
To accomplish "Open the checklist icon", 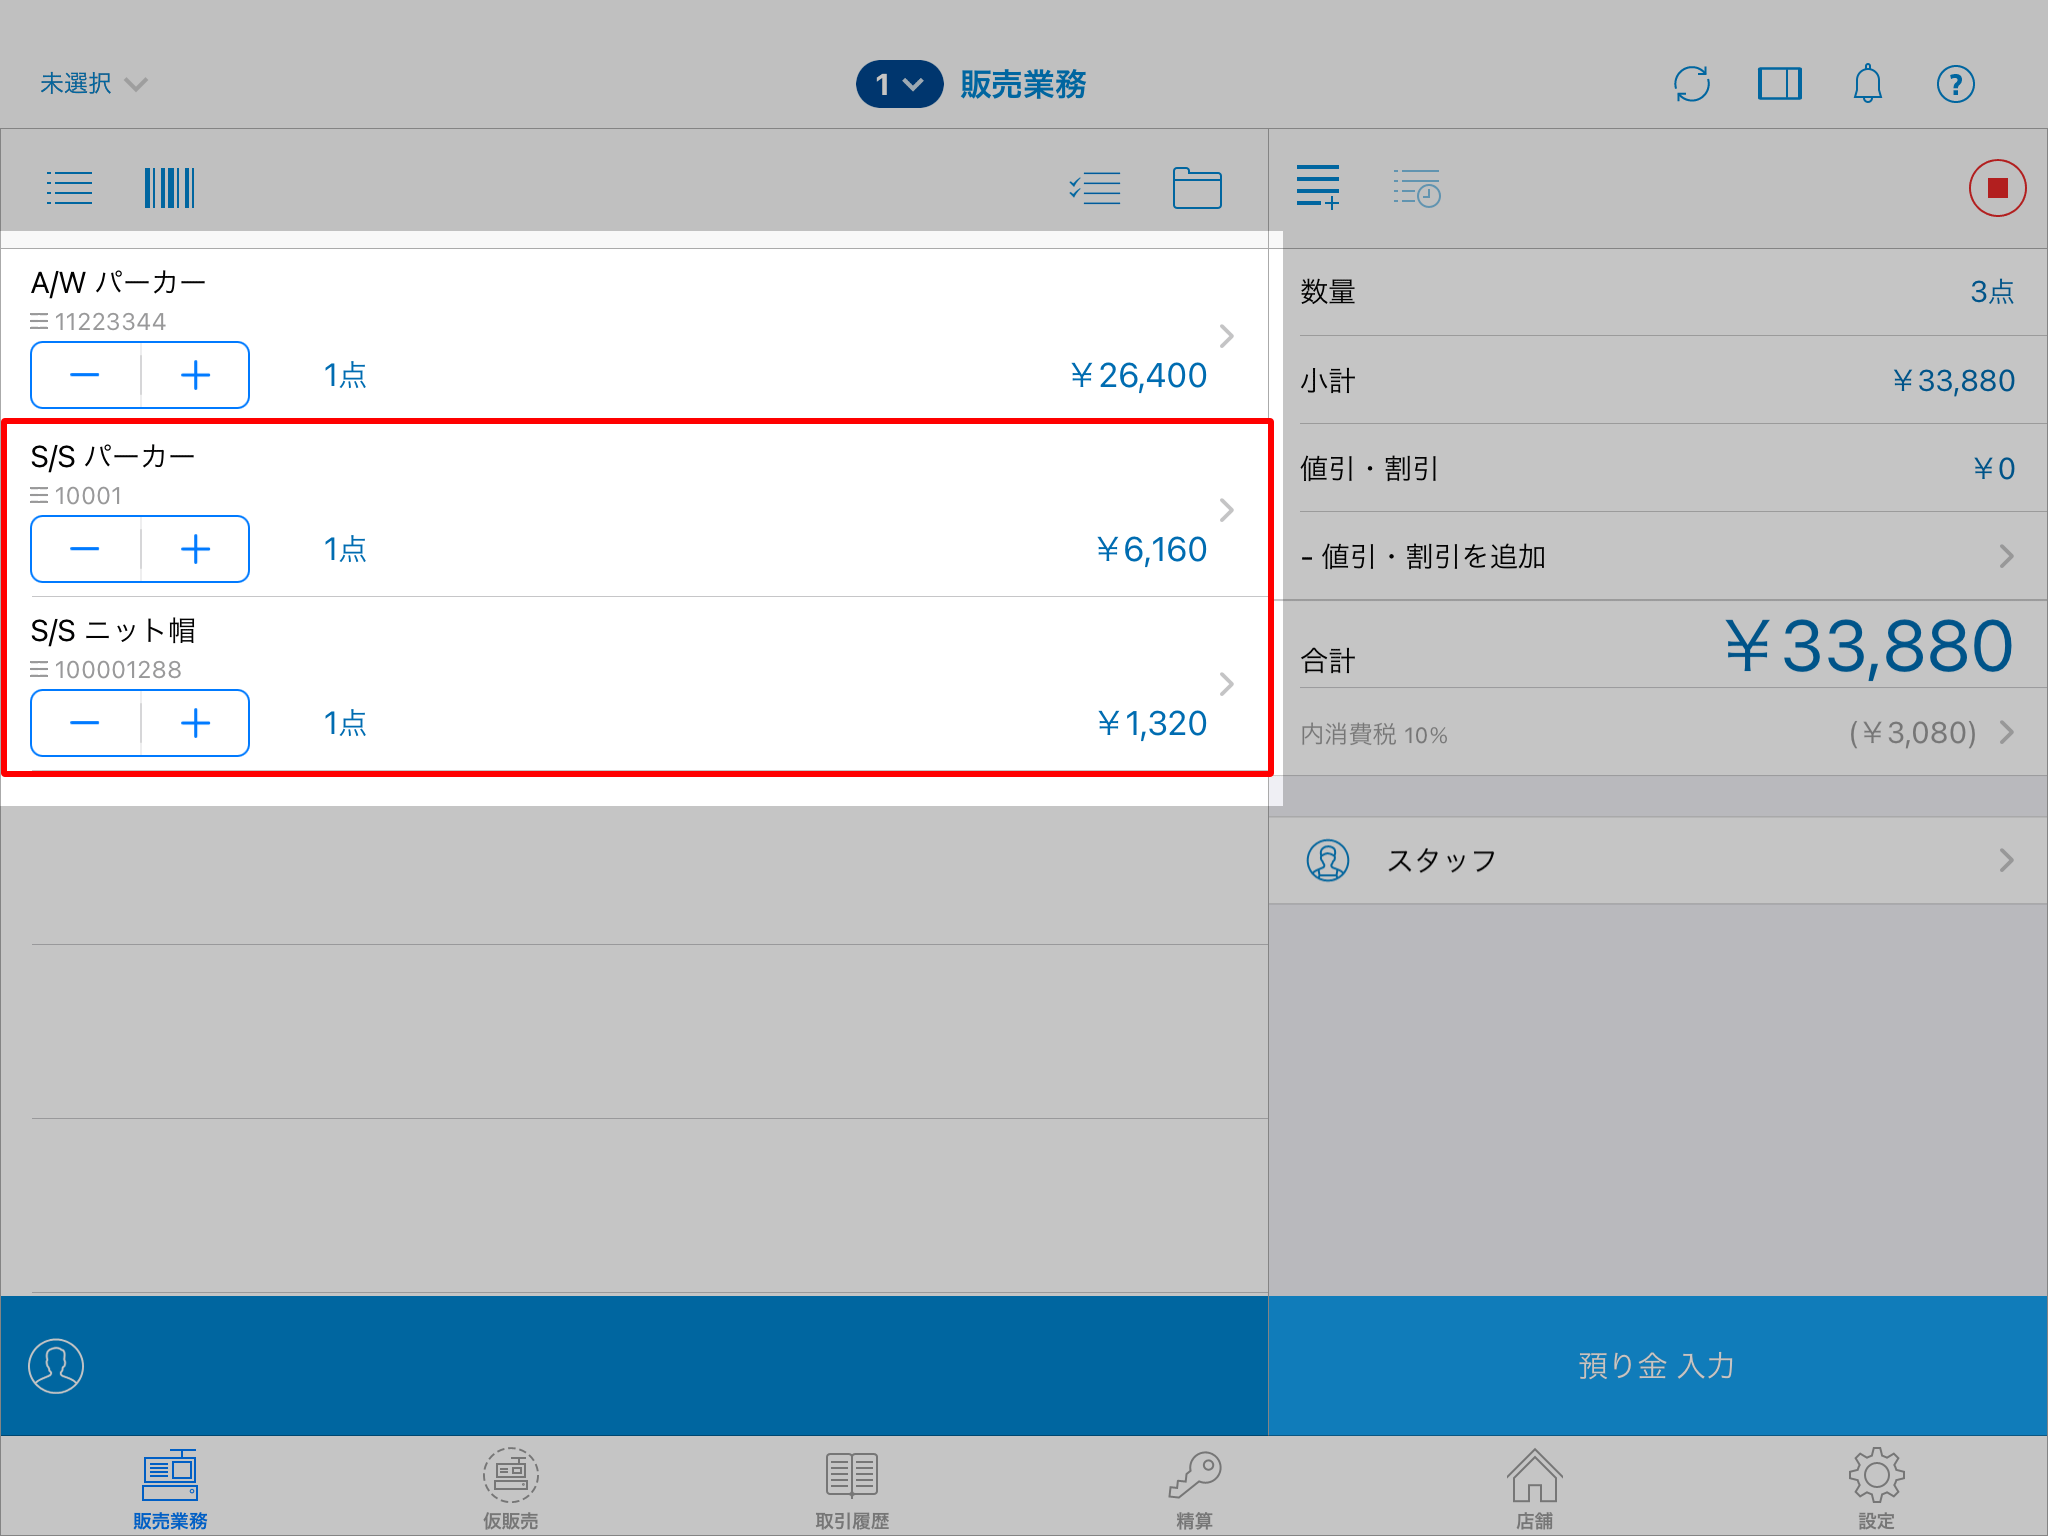I will click(1095, 188).
